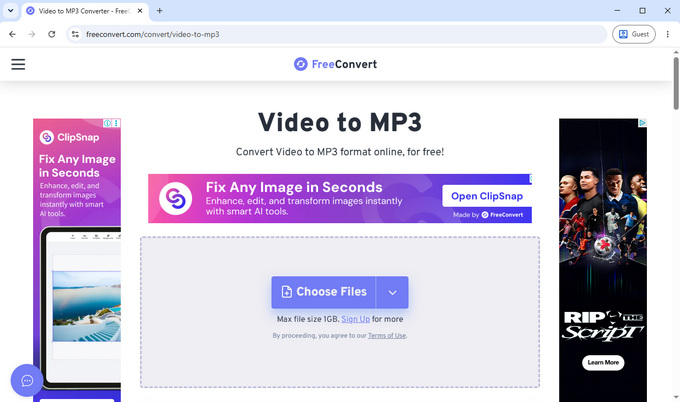Click Learn More on the Rip the Script ad

(603, 363)
